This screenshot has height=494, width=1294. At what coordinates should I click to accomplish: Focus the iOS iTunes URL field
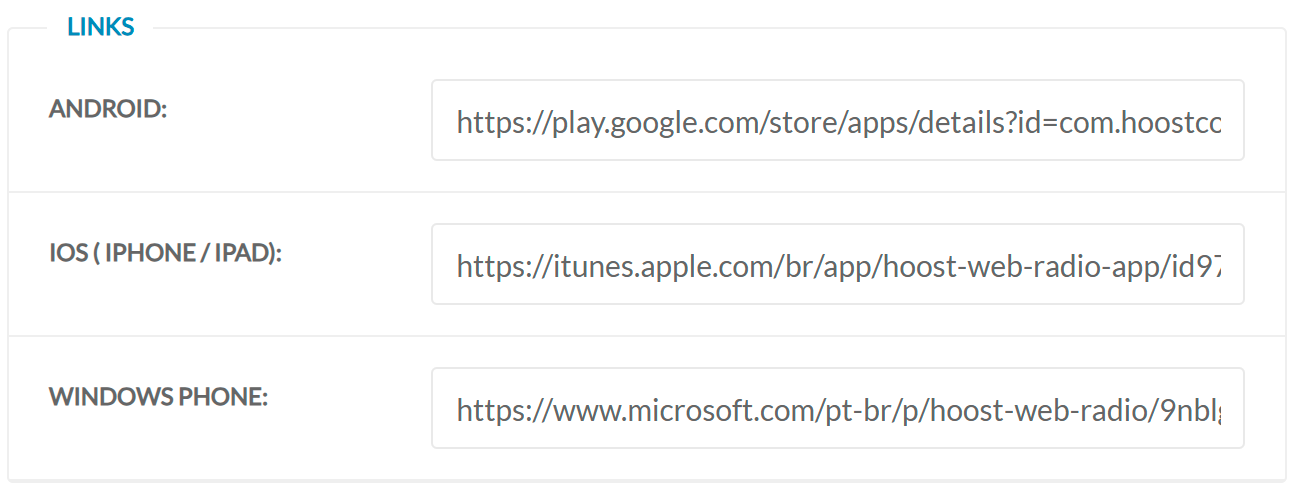[x=837, y=265]
